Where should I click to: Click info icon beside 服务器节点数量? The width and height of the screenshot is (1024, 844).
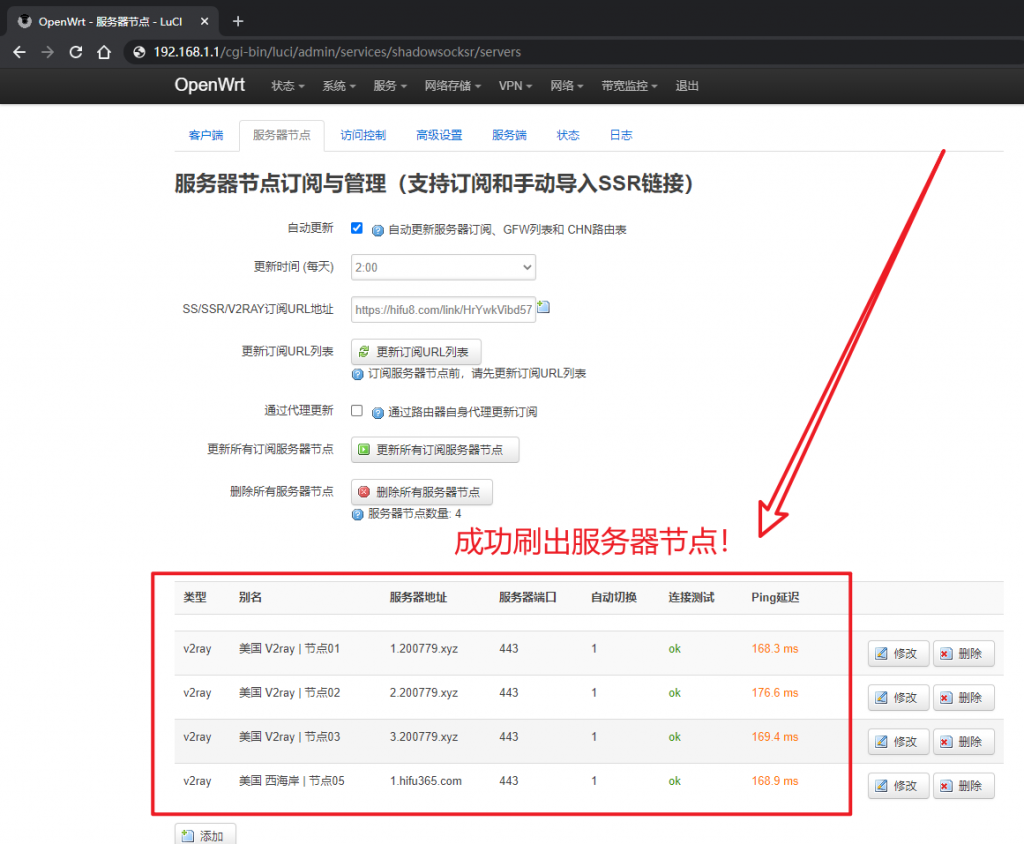pyautogui.click(x=357, y=515)
